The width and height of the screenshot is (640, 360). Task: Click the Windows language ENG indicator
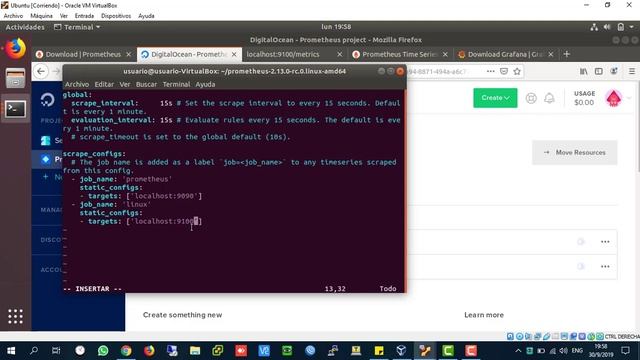[577, 351]
